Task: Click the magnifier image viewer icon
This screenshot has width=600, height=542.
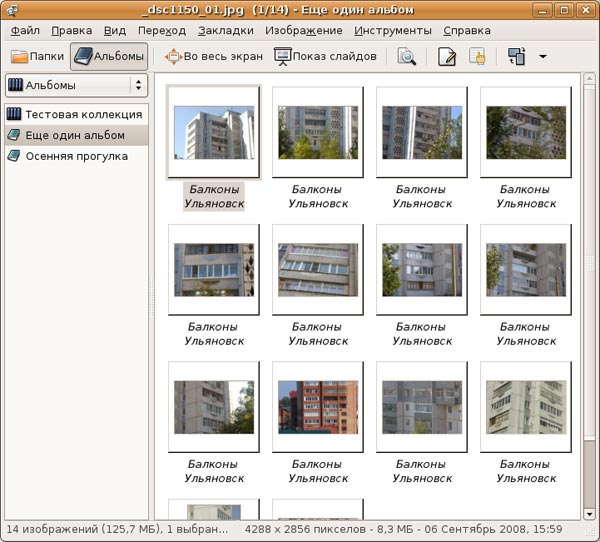Action: (x=406, y=57)
